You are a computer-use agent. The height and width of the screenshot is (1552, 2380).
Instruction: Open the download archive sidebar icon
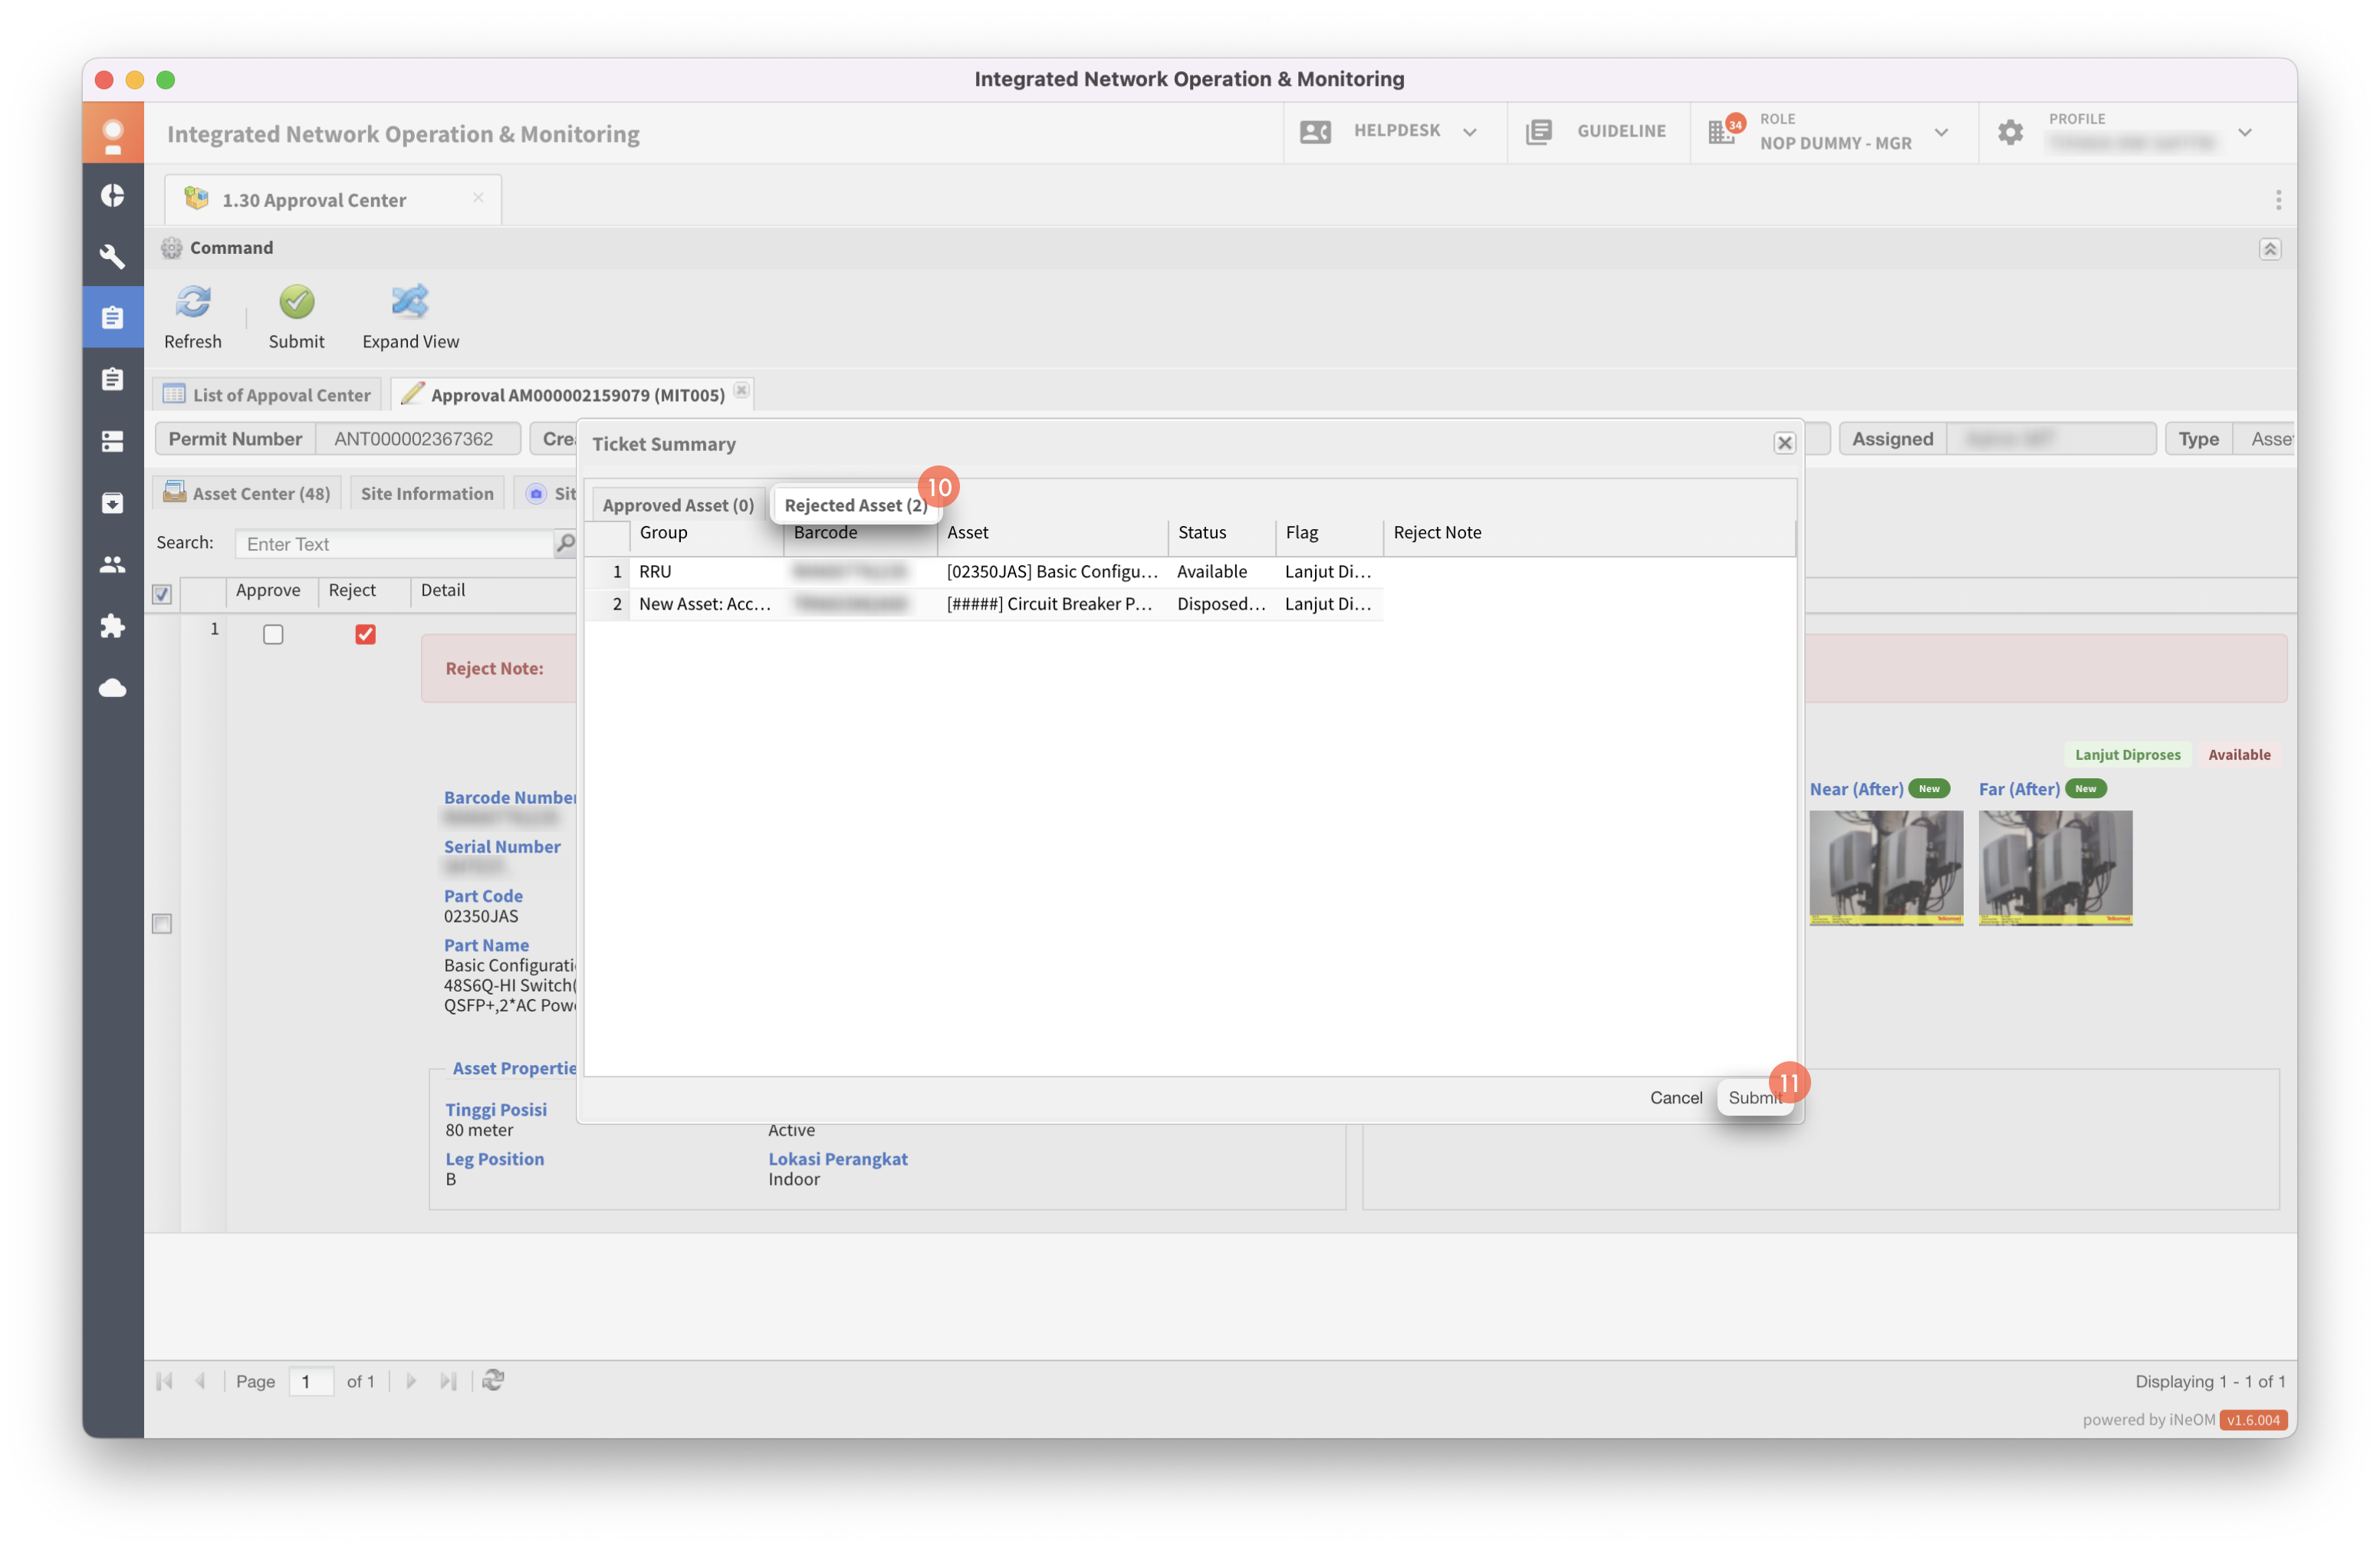[x=112, y=503]
